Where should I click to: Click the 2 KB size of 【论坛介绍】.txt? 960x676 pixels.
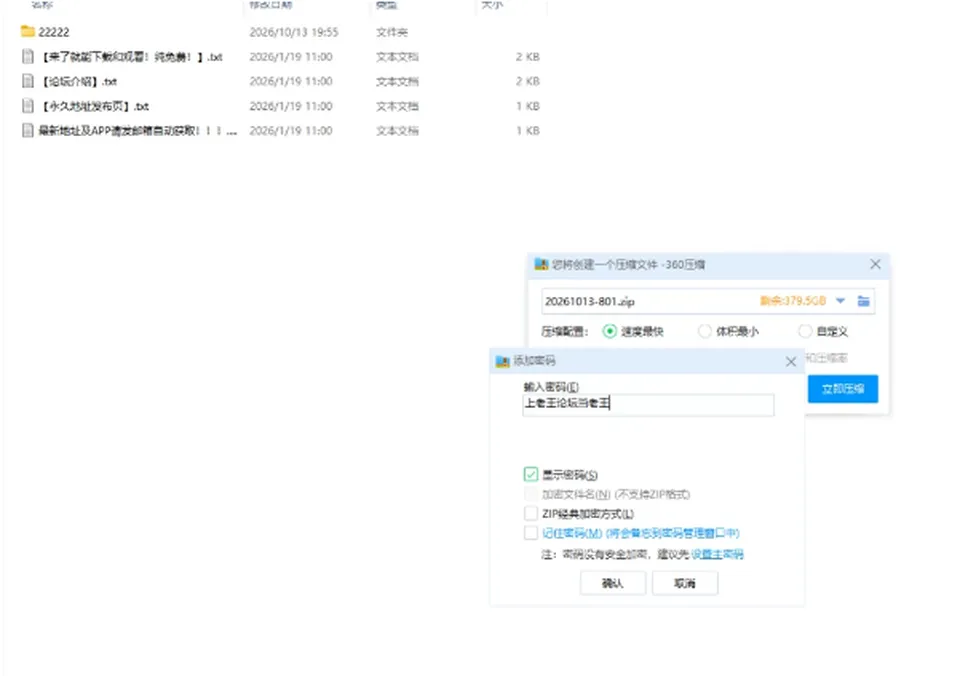click(528, 81)
